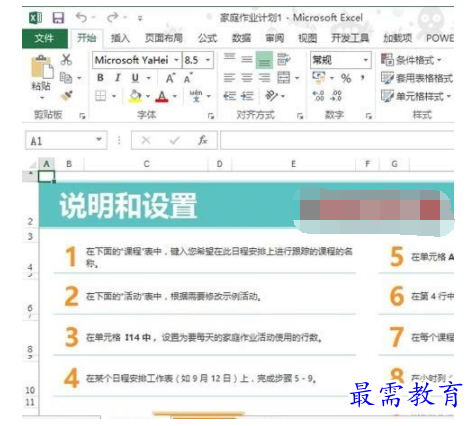Switch to the 页面布局 ribbon tab
The image size is (471, 426).
[164, 38]
